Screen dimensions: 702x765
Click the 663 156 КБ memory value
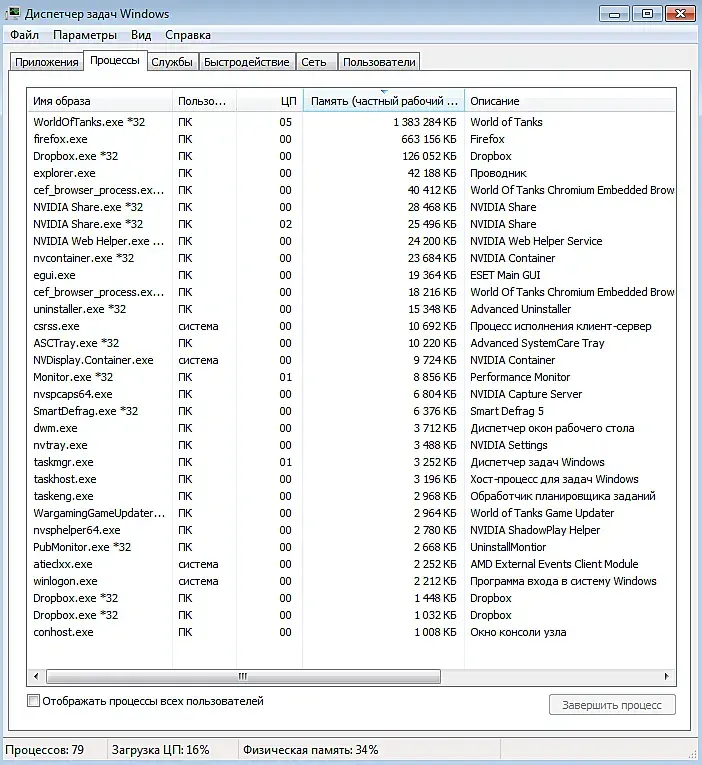[x=428, y=139]
